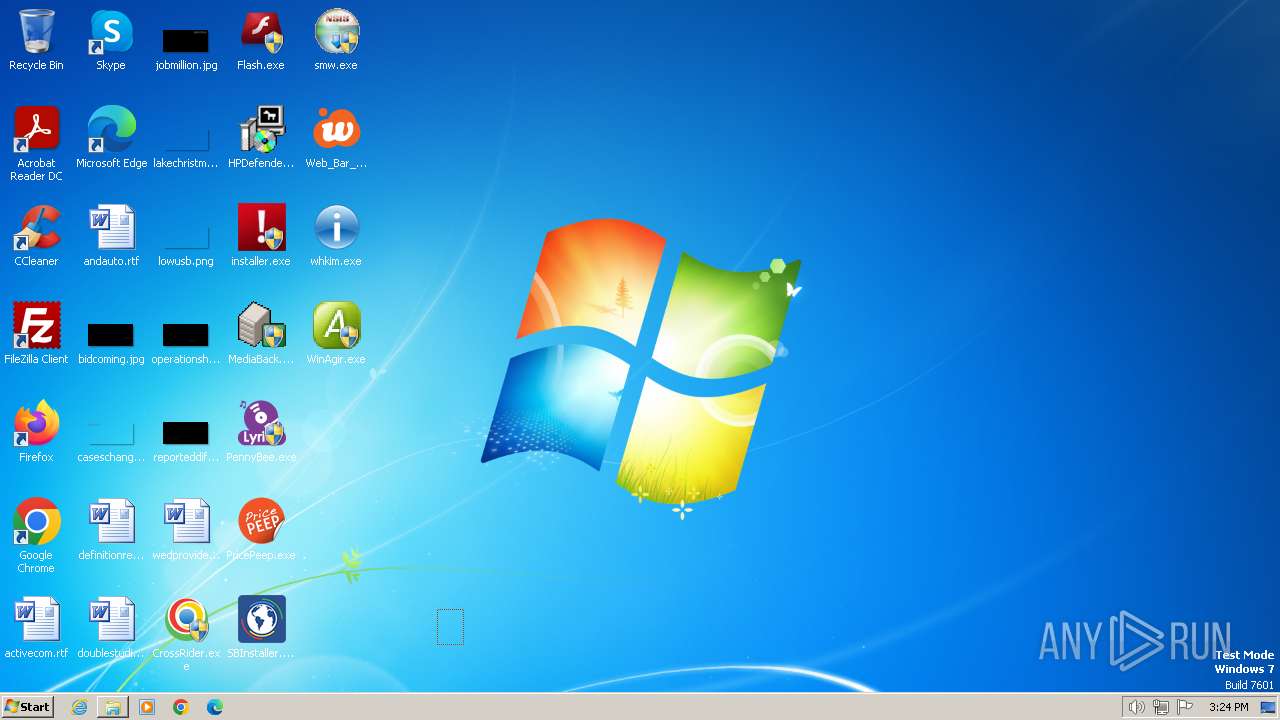Select the HPDefende... installer icon
Viewport: 1280px width, 720px height.
point(261,138)
